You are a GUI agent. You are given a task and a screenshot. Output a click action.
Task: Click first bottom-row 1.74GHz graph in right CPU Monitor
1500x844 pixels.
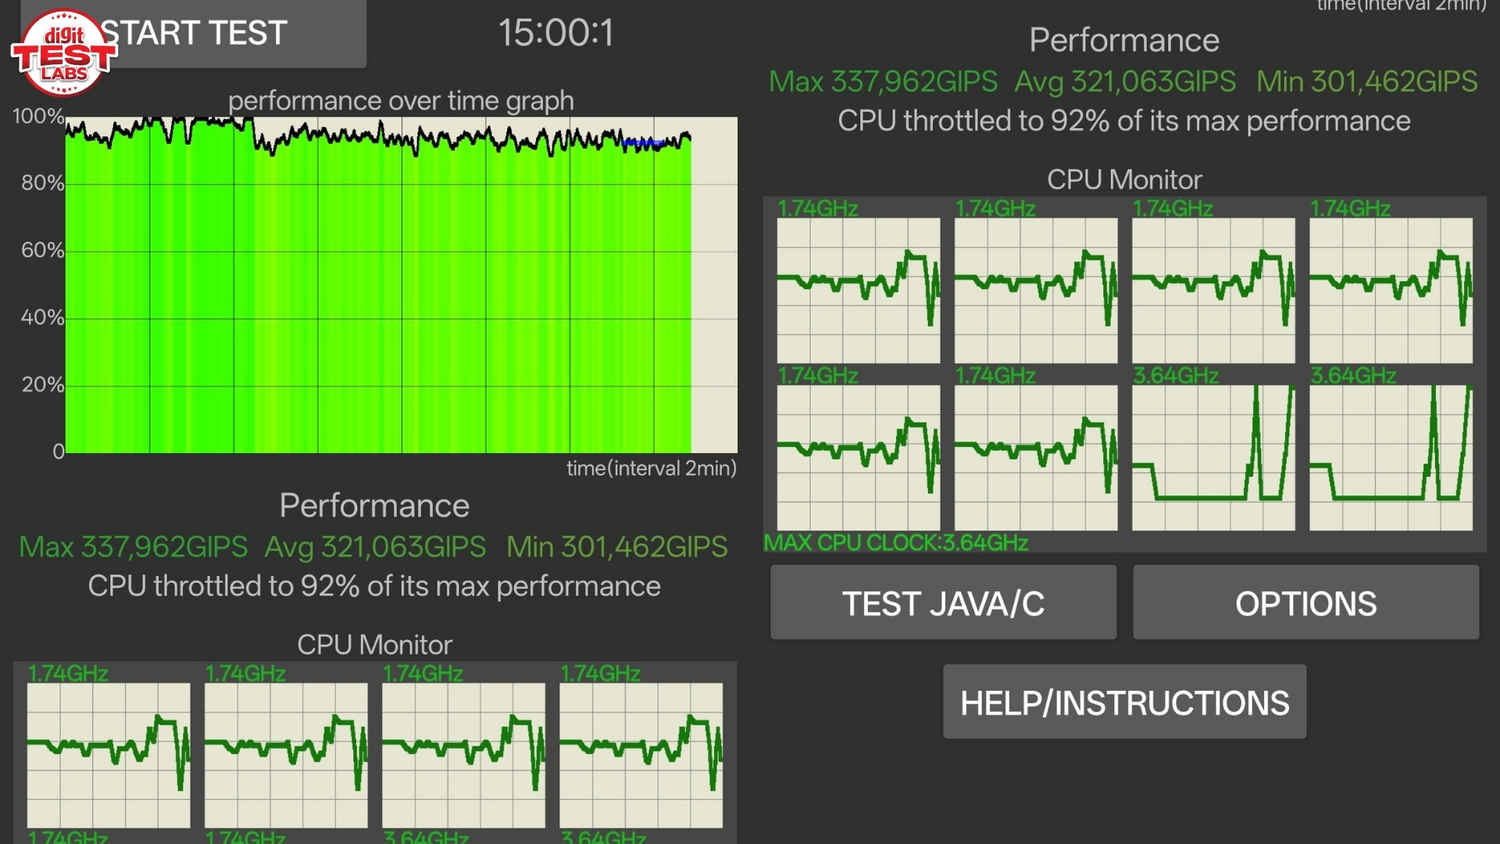click(x=858, y=457)
